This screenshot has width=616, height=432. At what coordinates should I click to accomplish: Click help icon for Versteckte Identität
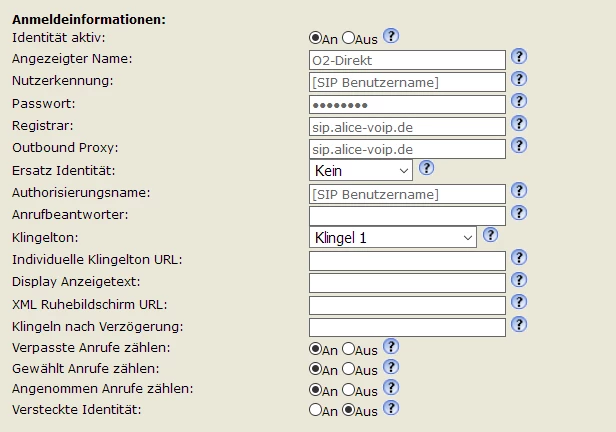tap(391, 407)
